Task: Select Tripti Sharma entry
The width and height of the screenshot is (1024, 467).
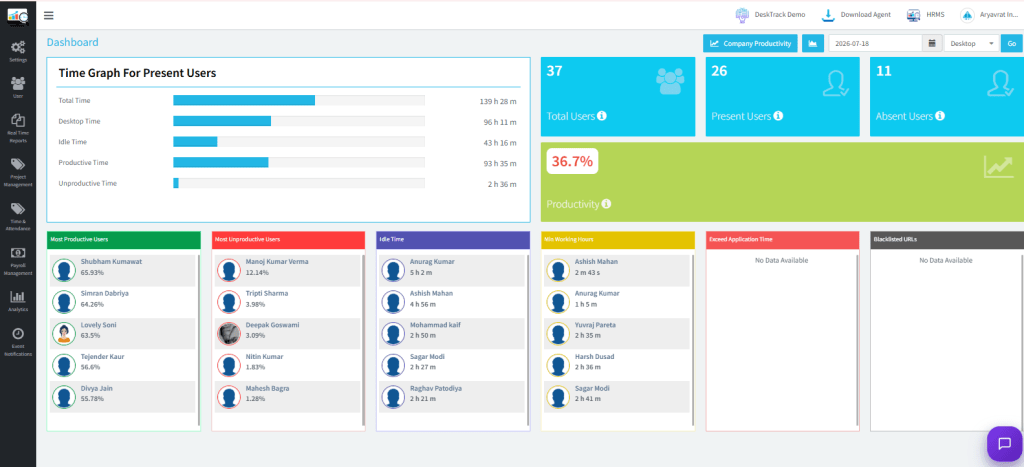Action: pyautogui.click(x=287, y=302)
